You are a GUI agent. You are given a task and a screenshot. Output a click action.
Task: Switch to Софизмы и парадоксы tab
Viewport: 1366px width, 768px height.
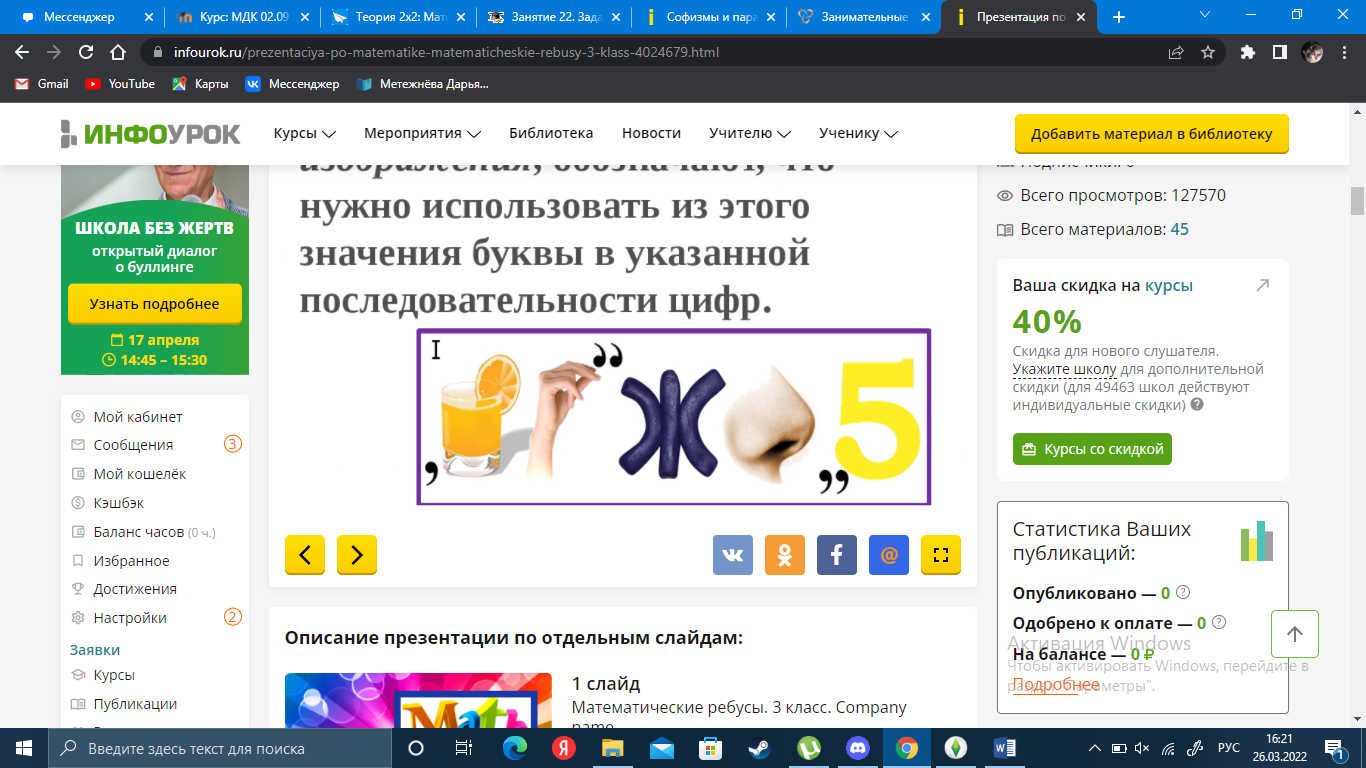pos(708,17)
